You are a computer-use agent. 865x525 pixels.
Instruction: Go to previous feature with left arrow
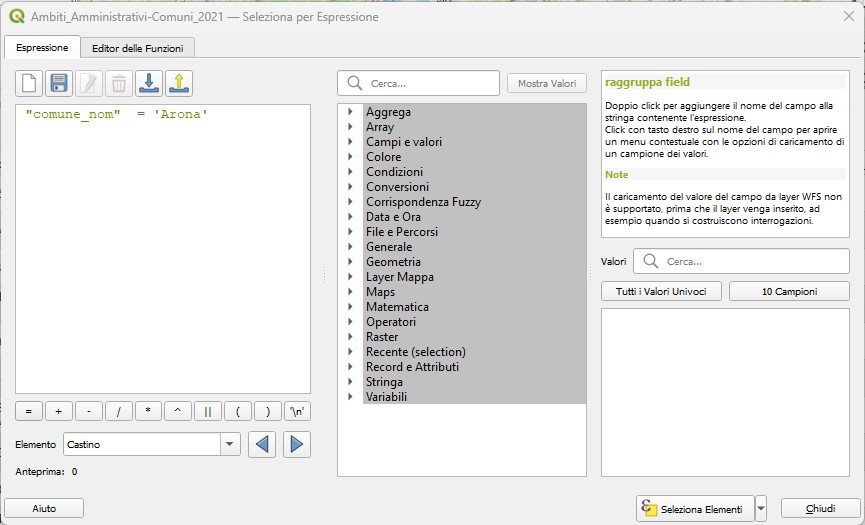(x=262, y=444)
